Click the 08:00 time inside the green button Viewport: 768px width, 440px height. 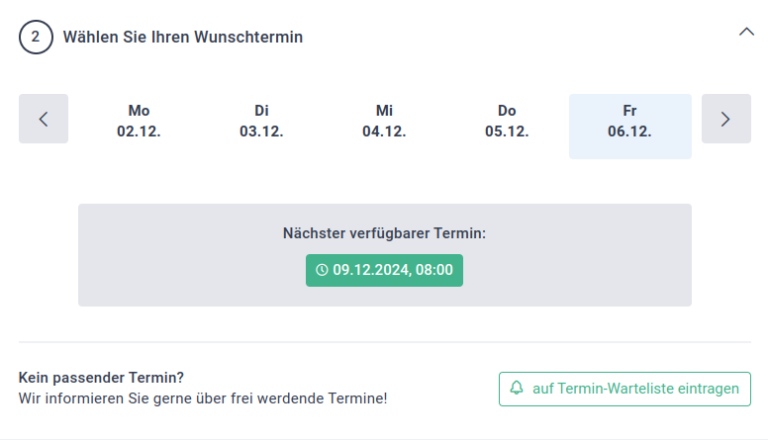(x=434, y=270)
